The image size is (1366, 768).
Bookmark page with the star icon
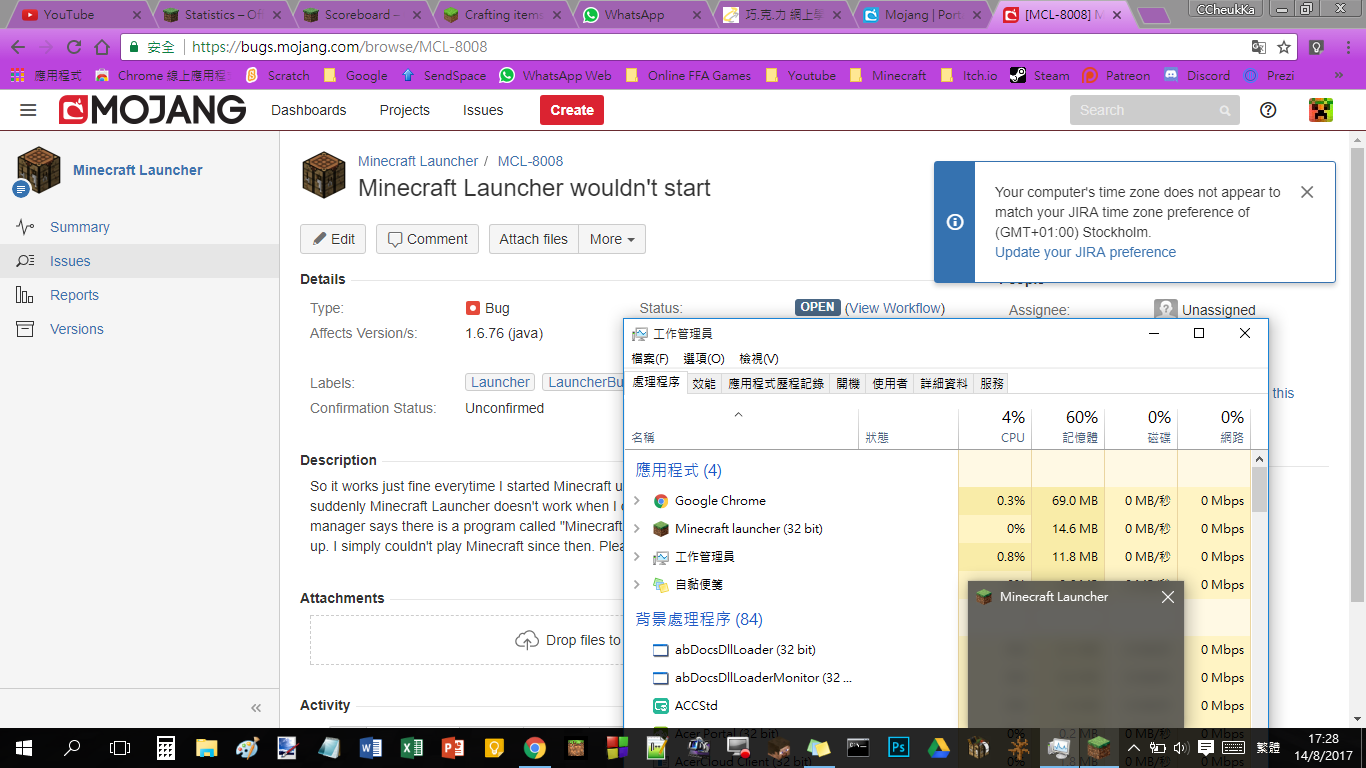pyautogui.click(x=1284, y=47)
